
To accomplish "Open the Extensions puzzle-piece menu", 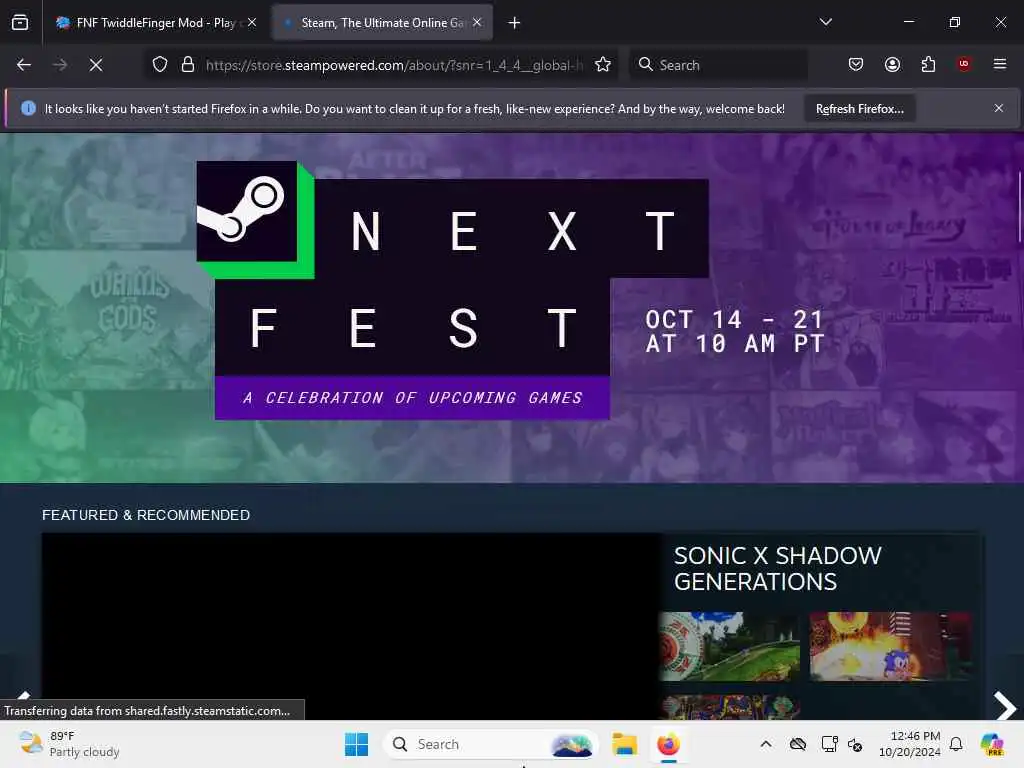I will click(928, 64).
